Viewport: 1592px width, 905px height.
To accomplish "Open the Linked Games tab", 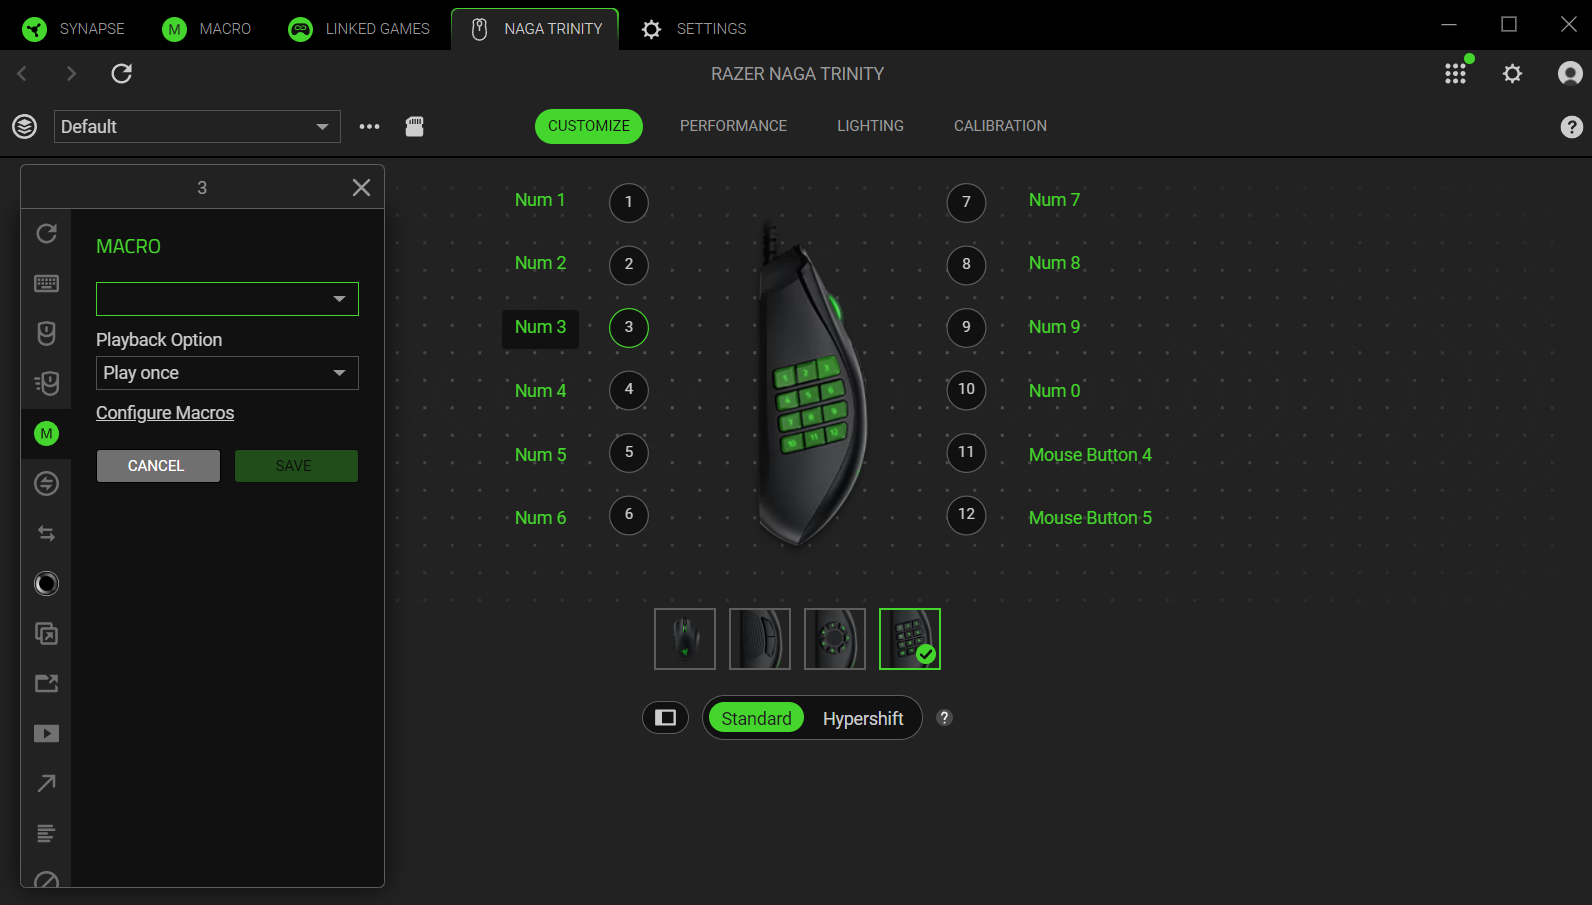I will point(359,29).
